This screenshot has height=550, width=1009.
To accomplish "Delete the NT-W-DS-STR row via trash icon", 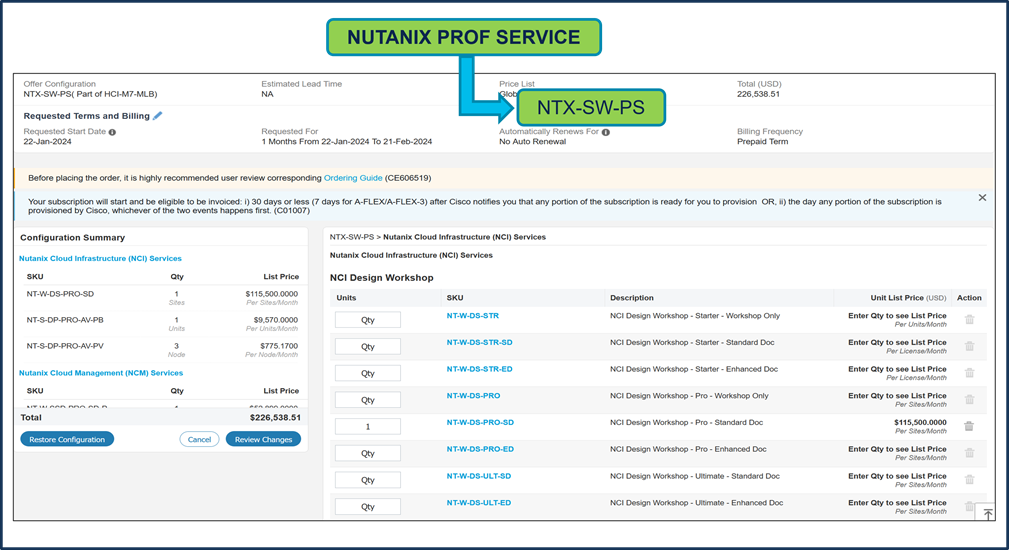I will tap(969, 320).
